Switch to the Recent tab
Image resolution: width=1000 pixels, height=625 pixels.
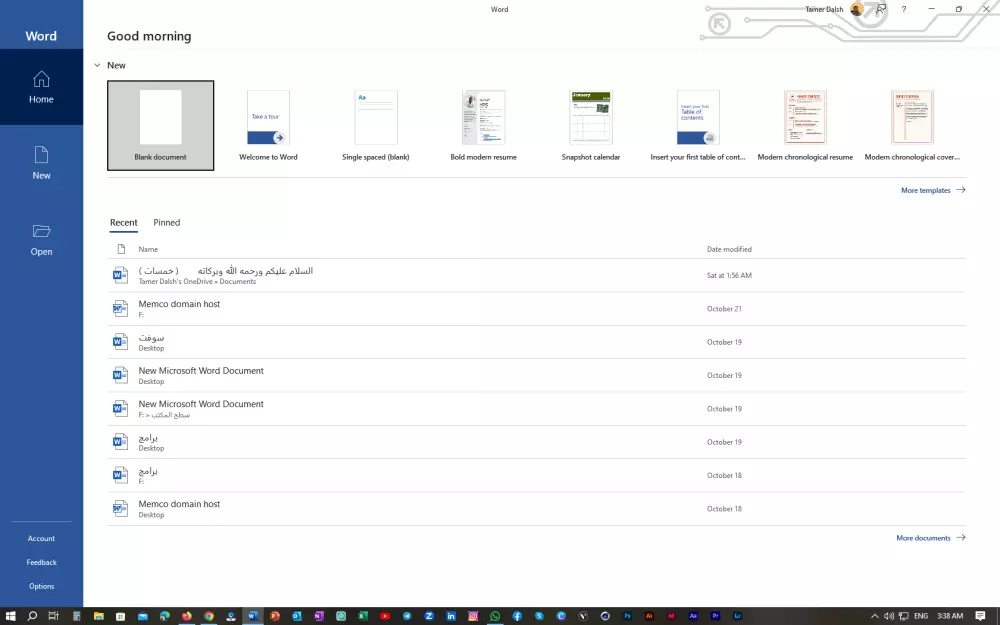click(x=124, y=223)
